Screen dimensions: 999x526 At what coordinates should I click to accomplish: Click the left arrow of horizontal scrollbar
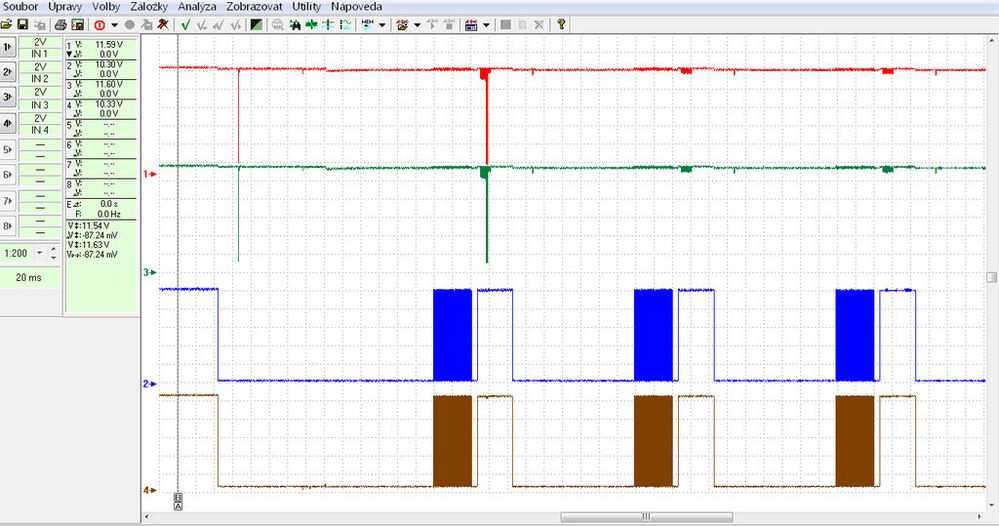tap(147, 516)
